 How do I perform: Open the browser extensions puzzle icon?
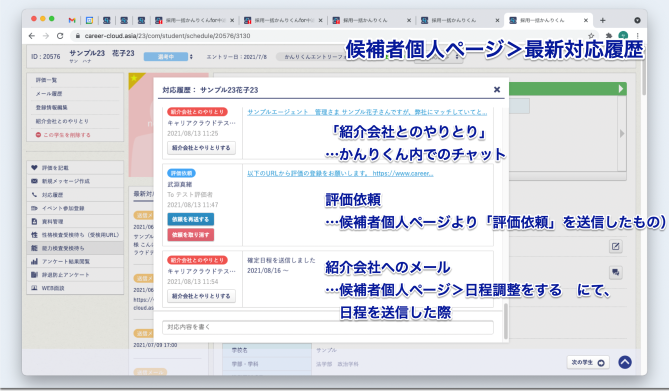609,36
